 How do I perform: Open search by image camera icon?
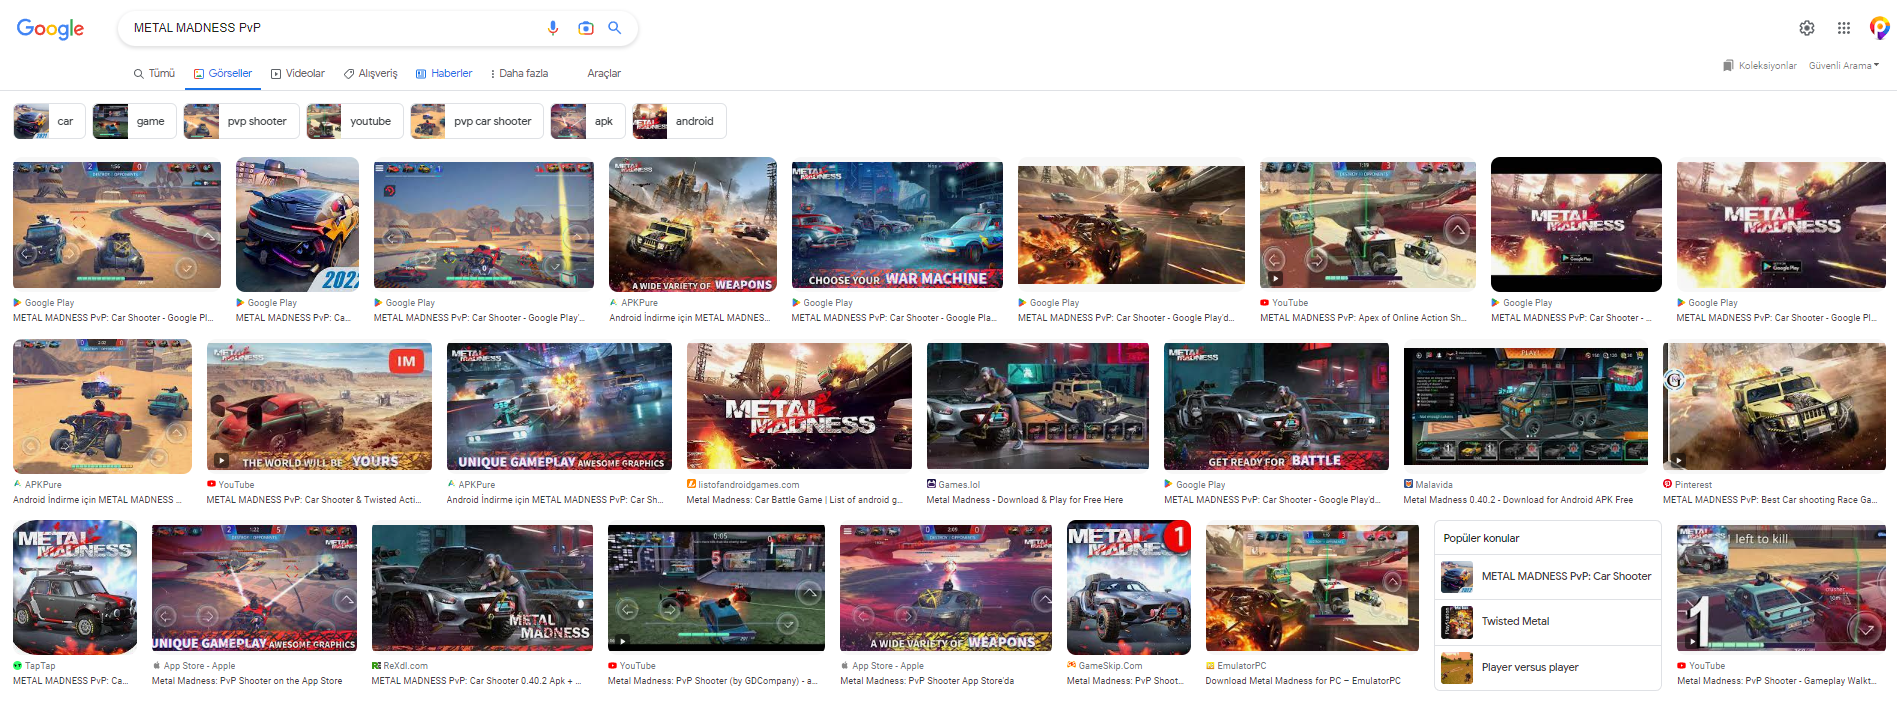click(x=586, y=28)
